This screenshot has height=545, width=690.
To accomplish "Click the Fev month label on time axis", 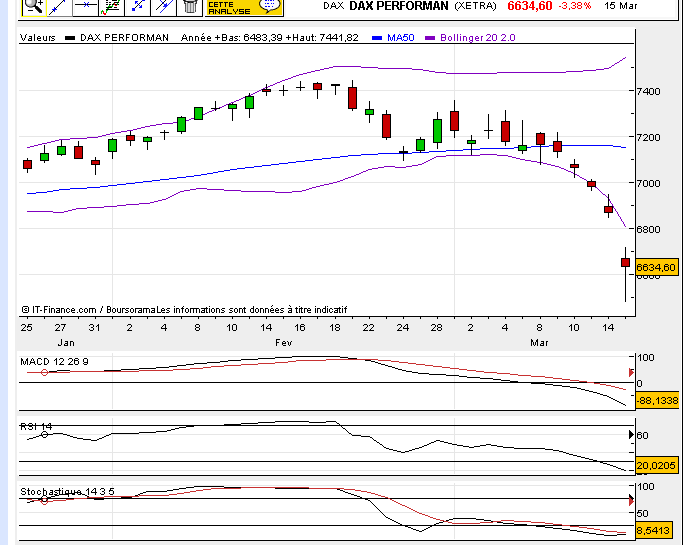I will (283, 343).
